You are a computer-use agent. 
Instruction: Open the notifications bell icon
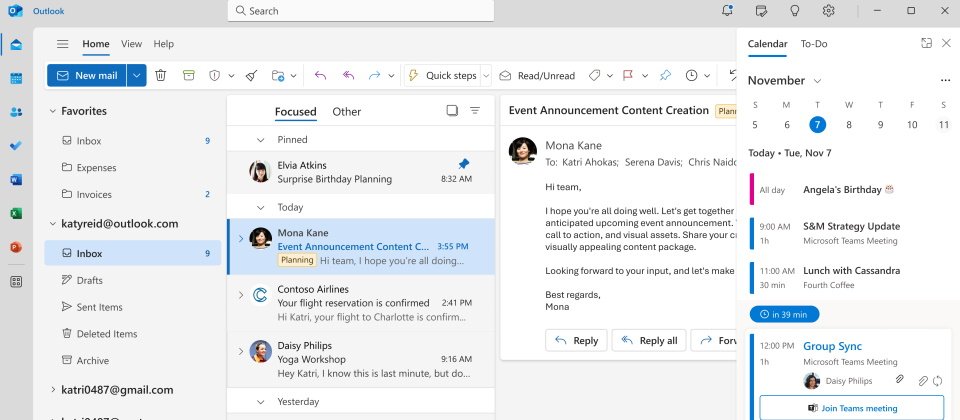(727, 11)
